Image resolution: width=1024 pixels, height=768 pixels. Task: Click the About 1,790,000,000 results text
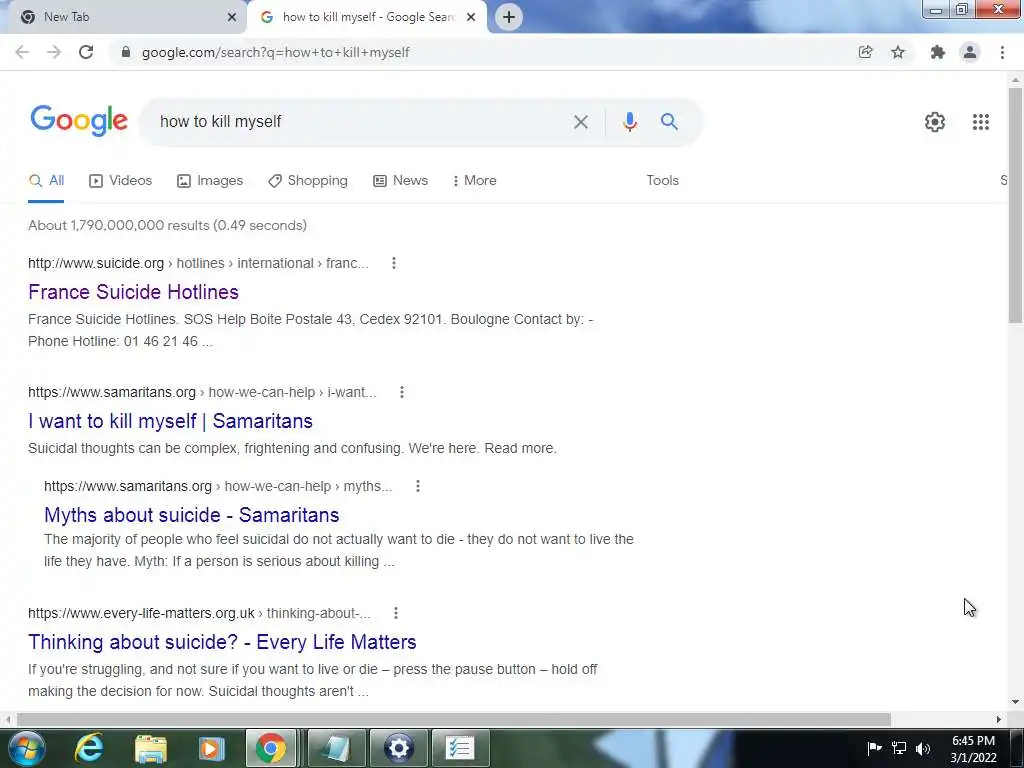(x=167, y=225)
